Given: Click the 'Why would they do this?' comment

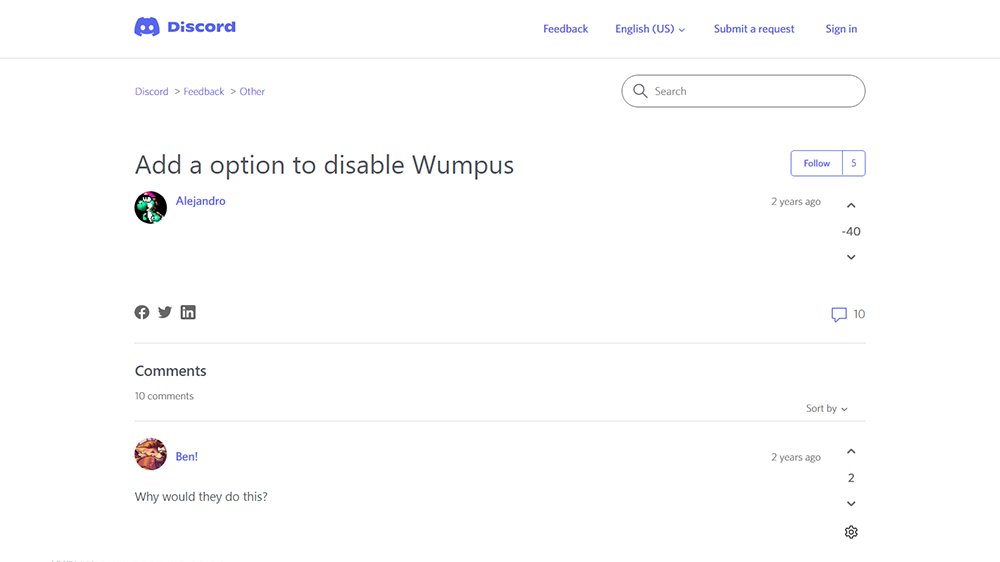Looking at the screenshot, I should point(201,497).
